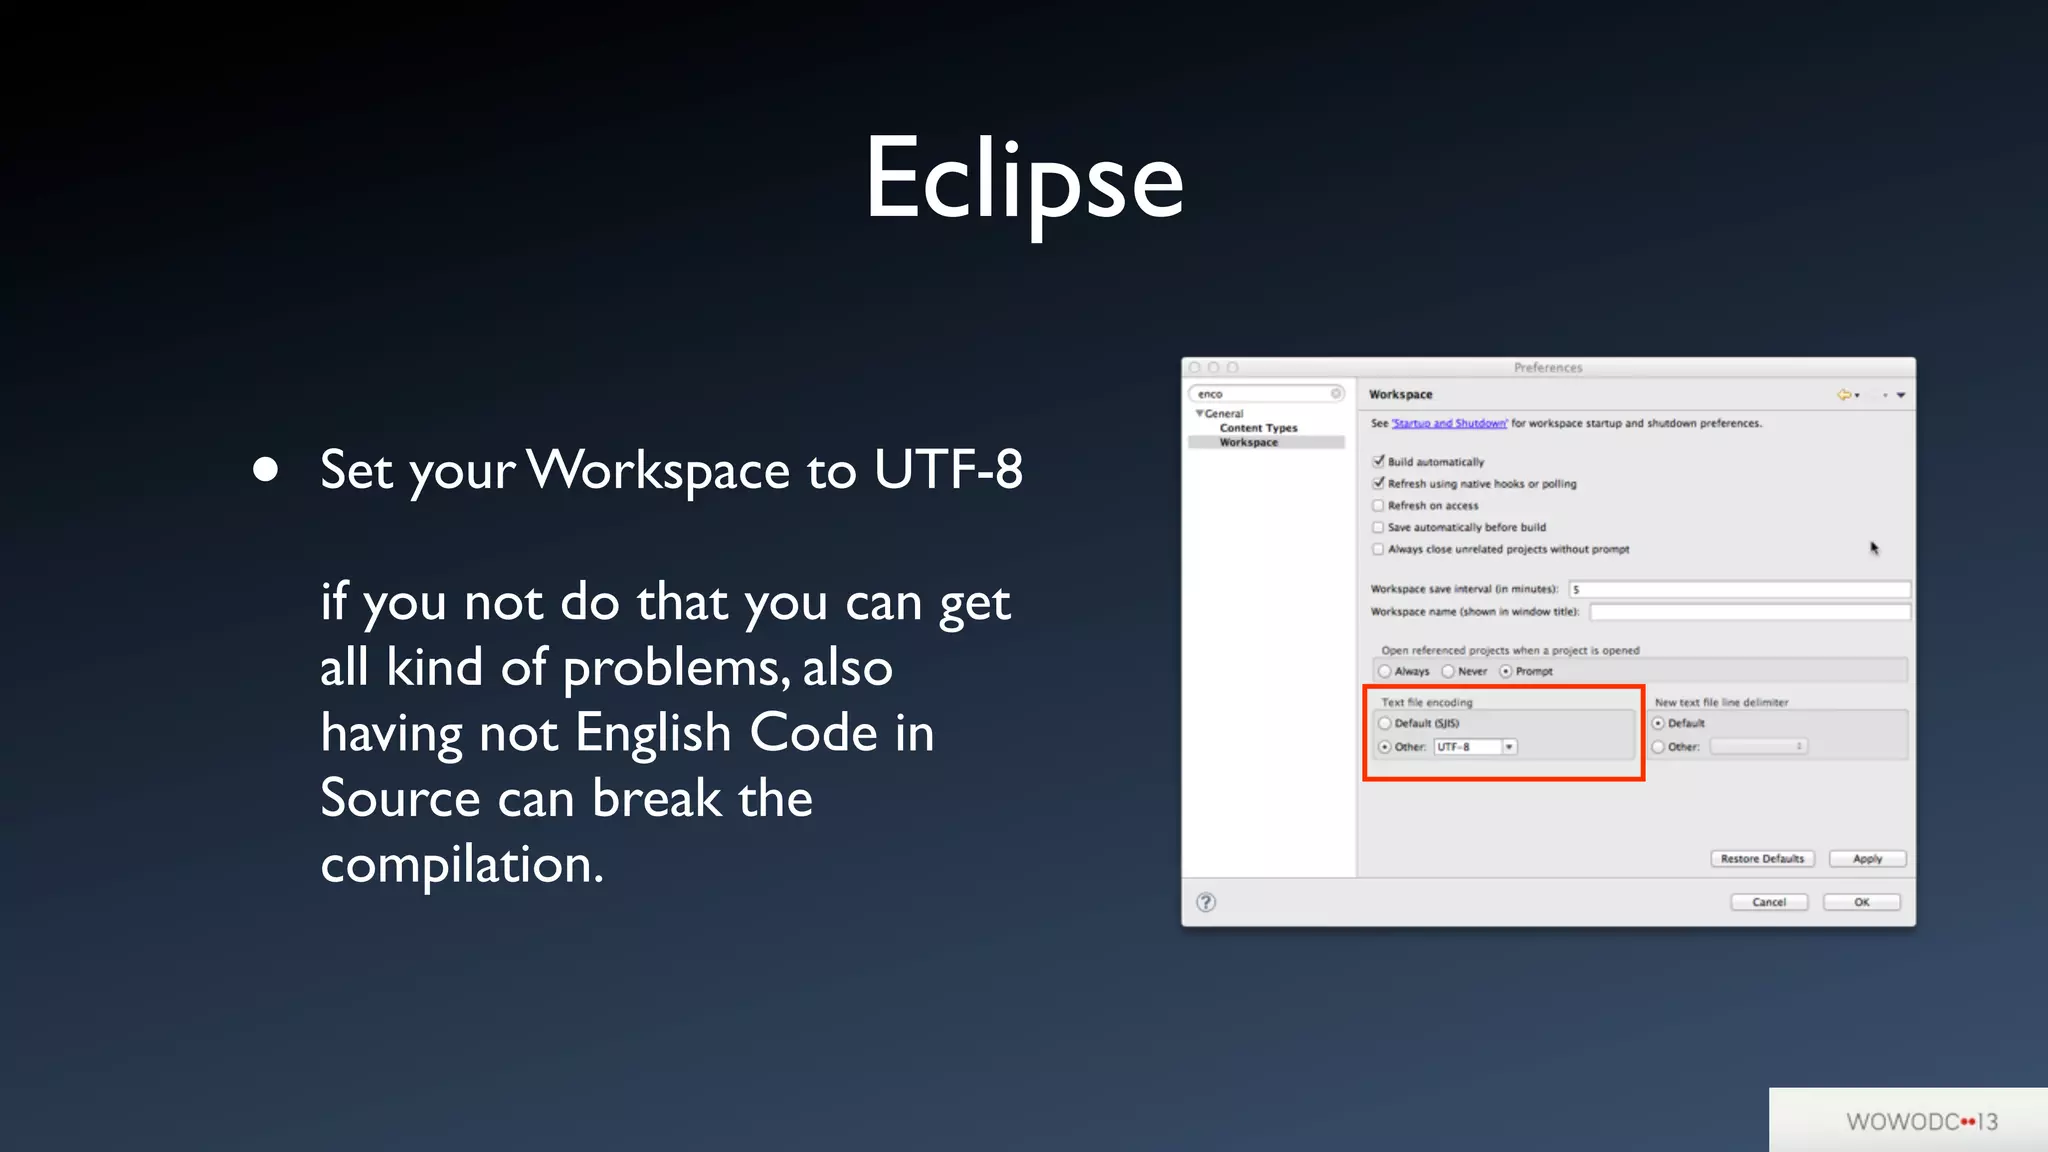
Task: Collapse the General tree node
Action: 1199,413
